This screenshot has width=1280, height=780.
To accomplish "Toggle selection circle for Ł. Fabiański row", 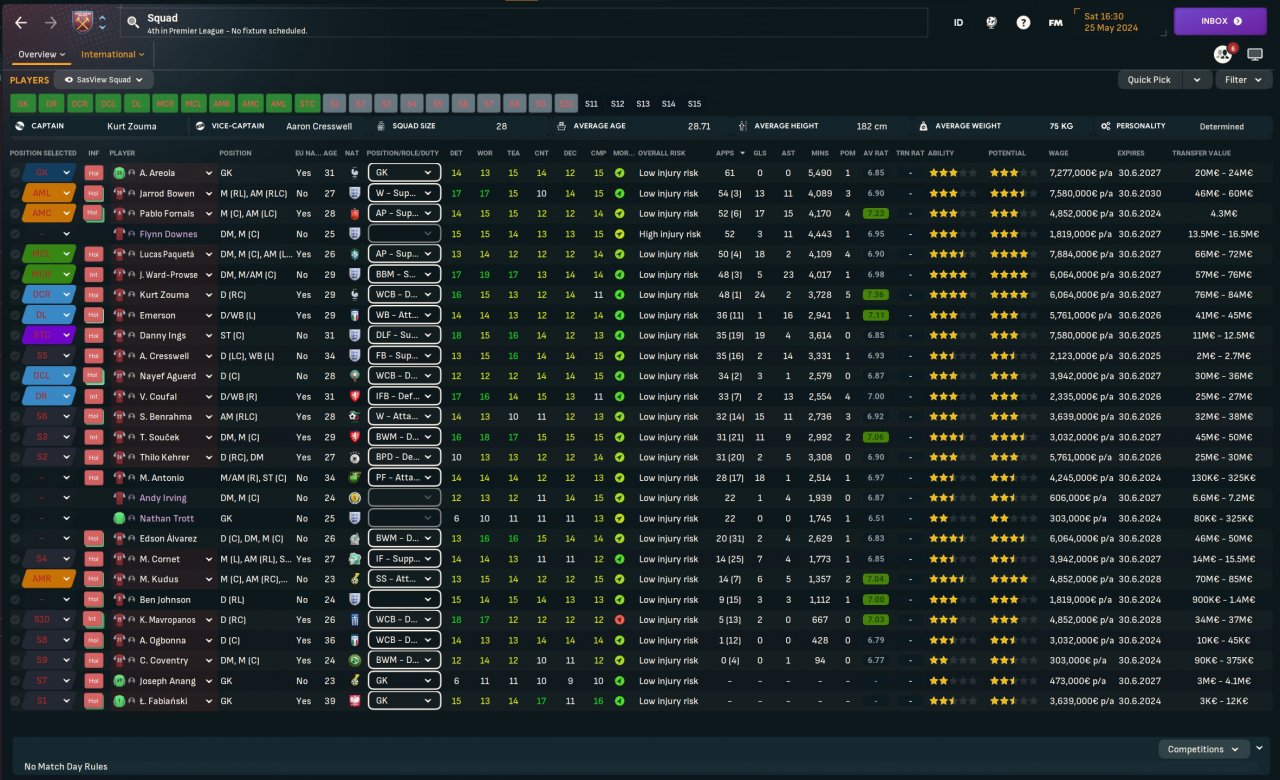I will pos(14,701).
